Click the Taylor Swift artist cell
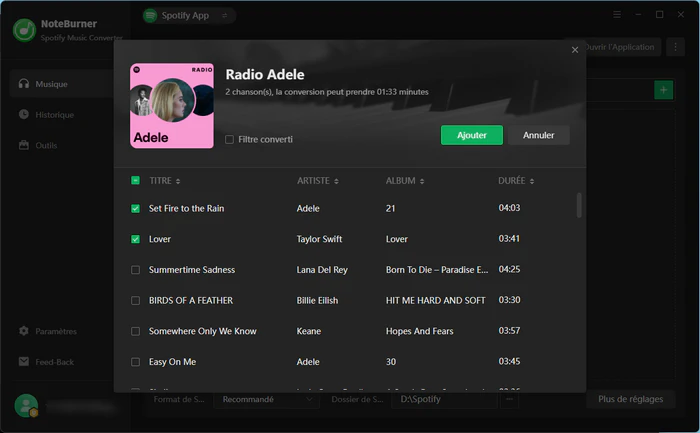 (319, 239)
